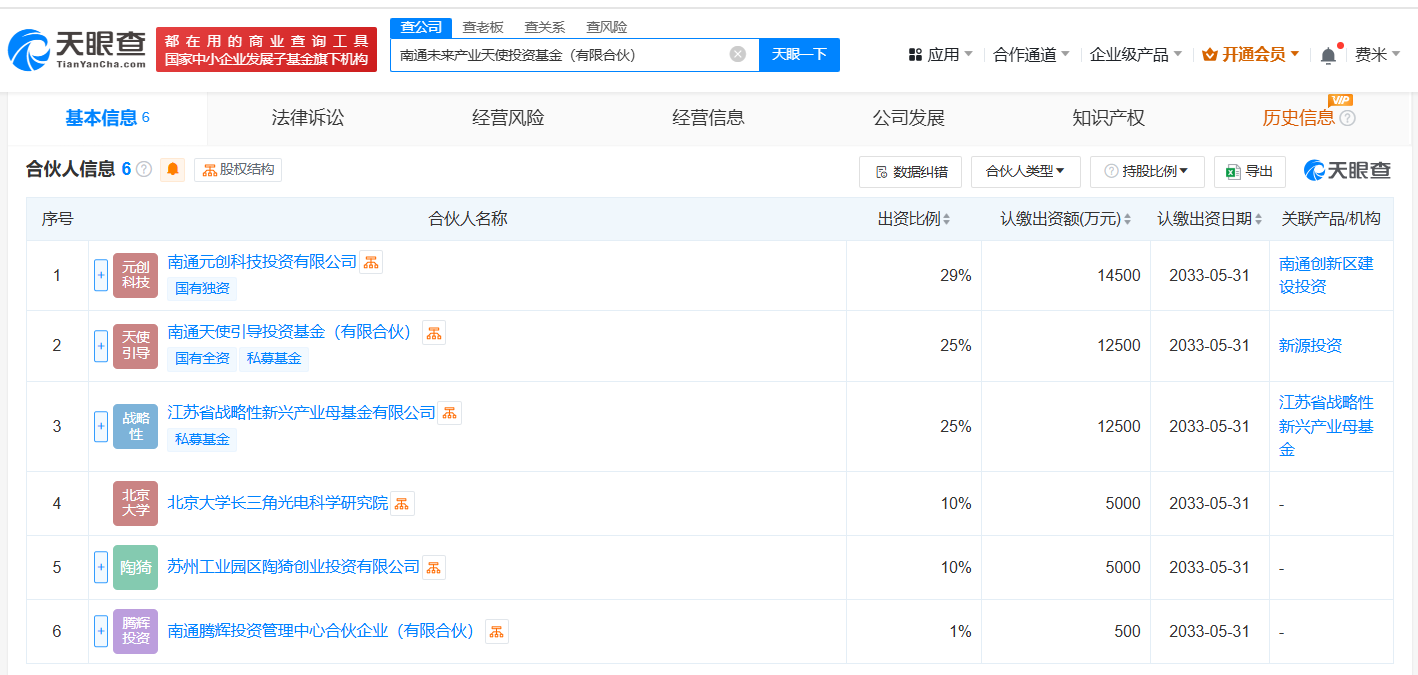This screenshot has width=1418, height=675.
Task: Click equity structure icon beside 南通腾辉投资管理中心合伙企业
Action: [496, 631]
